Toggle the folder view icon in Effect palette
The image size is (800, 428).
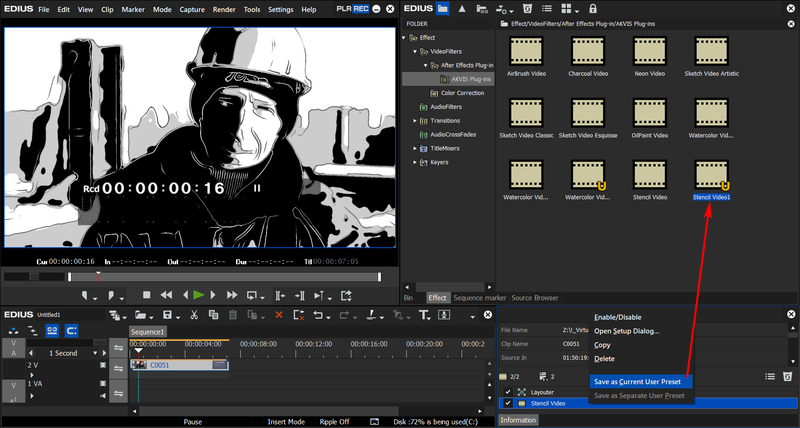click(x=442, y=9)
